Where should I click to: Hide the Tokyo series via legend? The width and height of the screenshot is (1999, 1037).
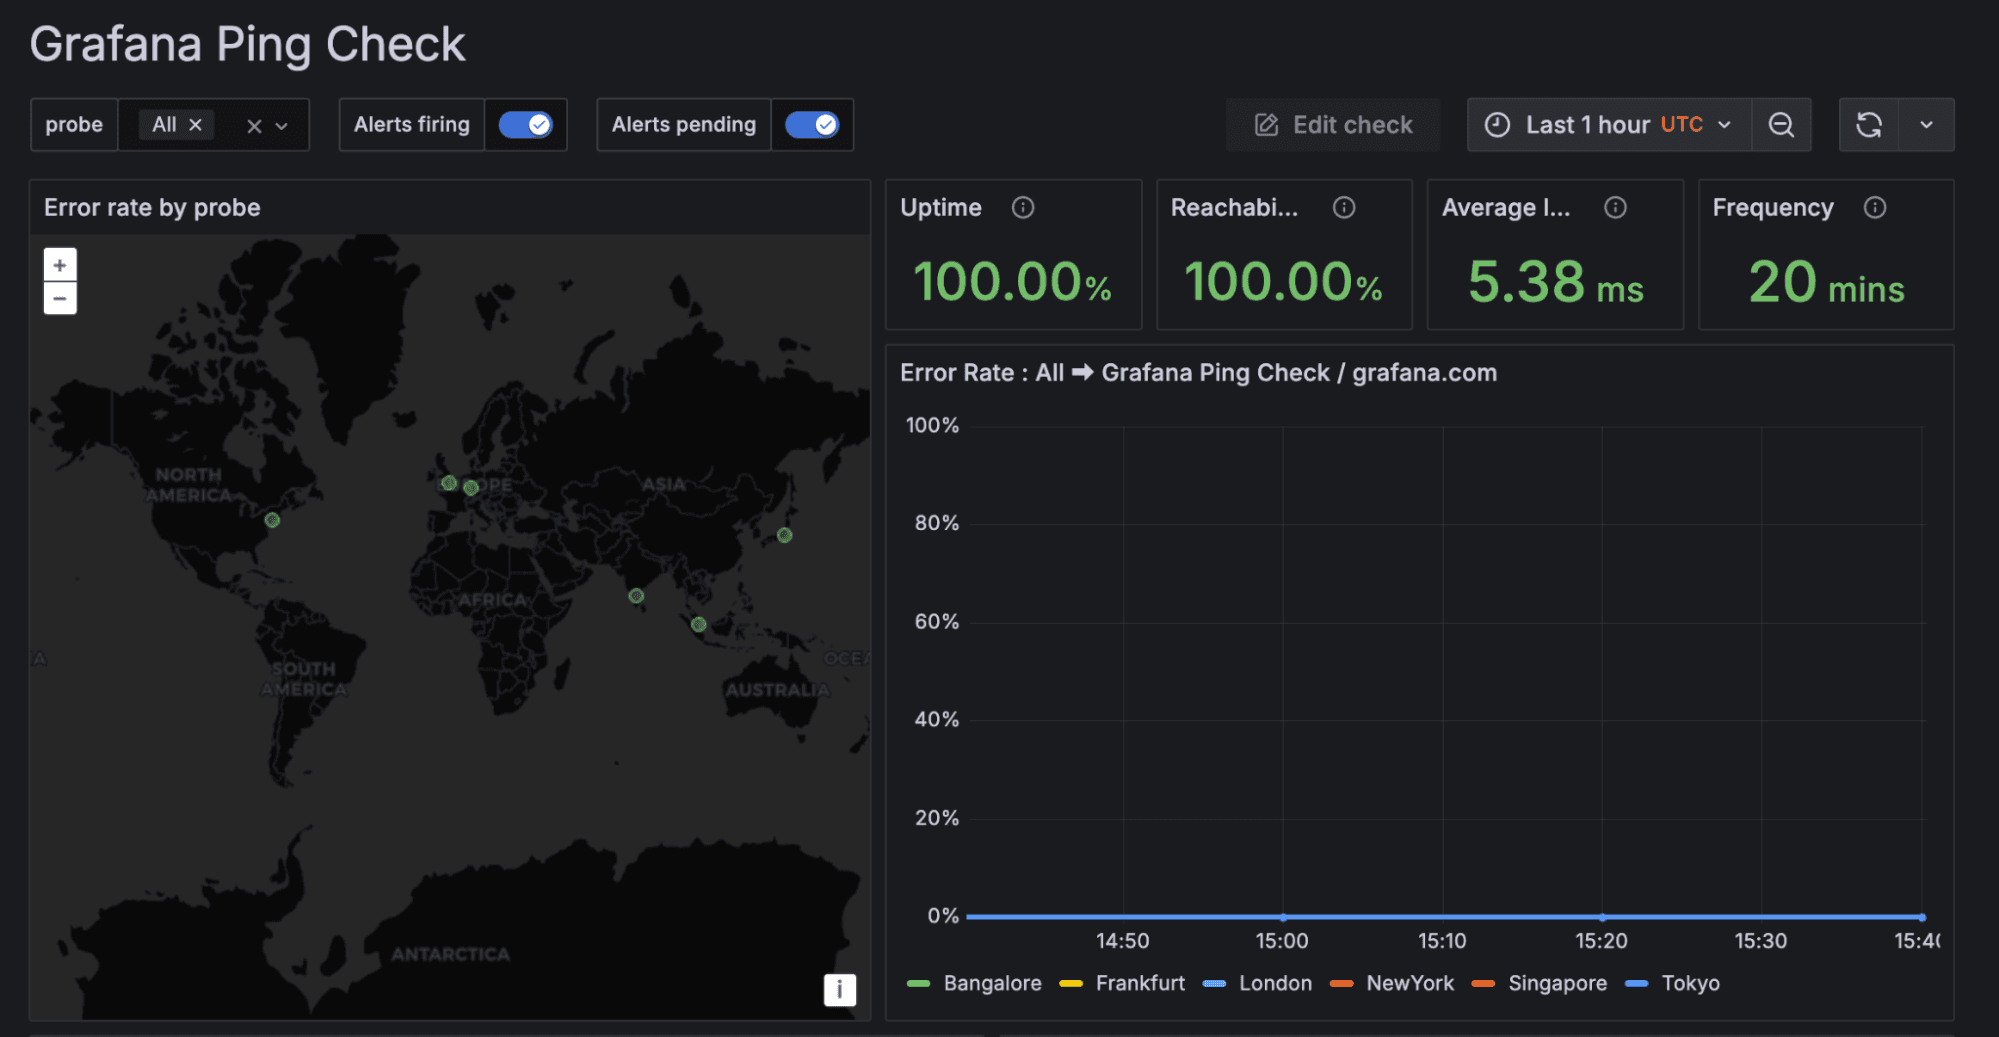click(x=1691, y=983)
